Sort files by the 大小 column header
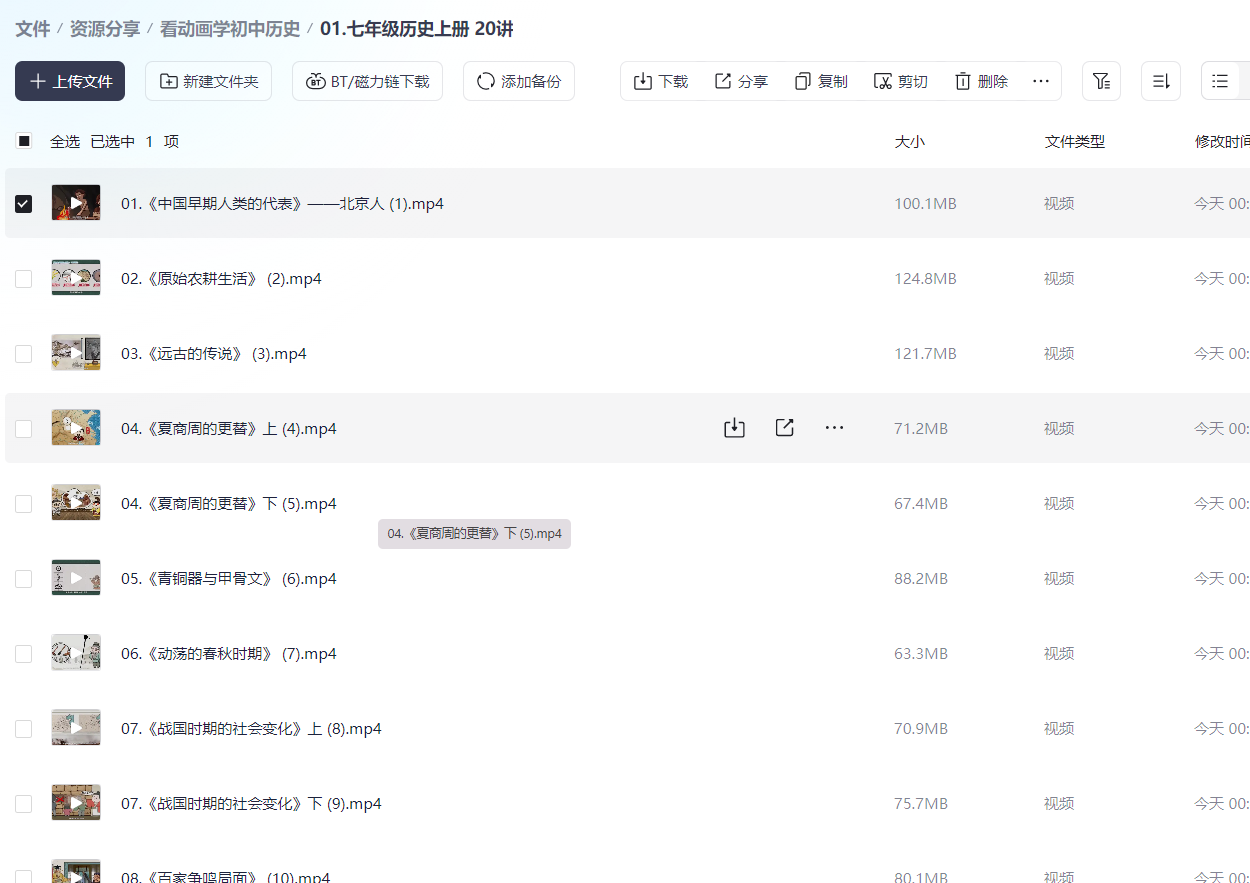This screenshot has height=883, width=1250. point(910,141)
